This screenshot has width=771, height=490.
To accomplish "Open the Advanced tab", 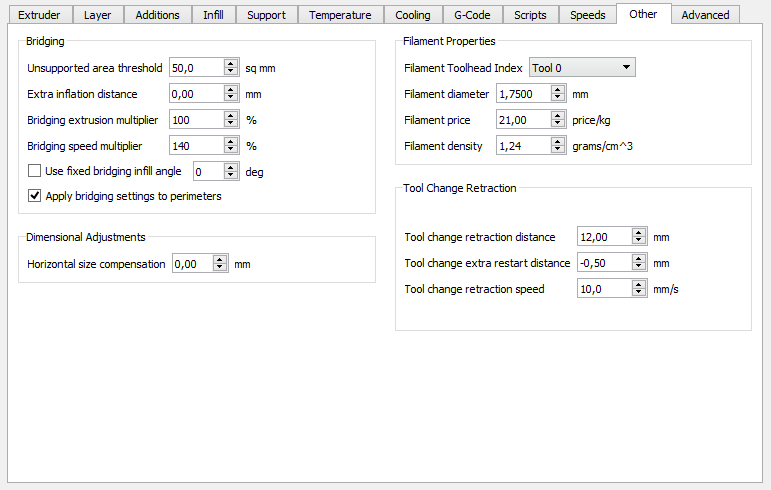I will (x=705, y=15).
